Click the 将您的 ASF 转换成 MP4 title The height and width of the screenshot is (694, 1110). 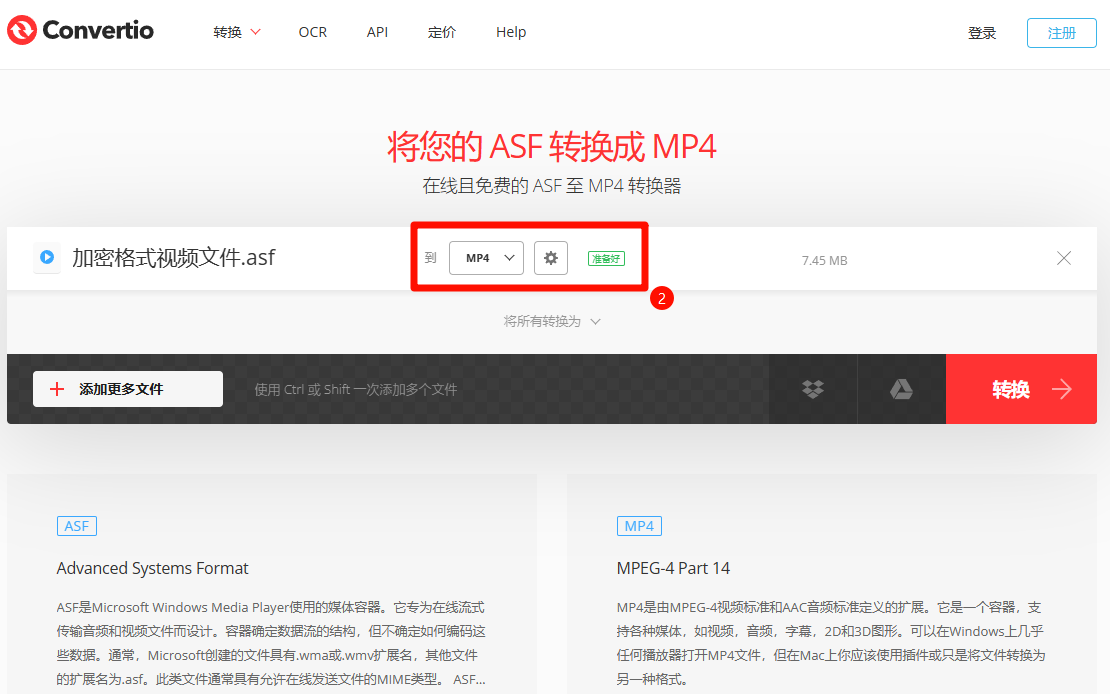pos(552,147)
